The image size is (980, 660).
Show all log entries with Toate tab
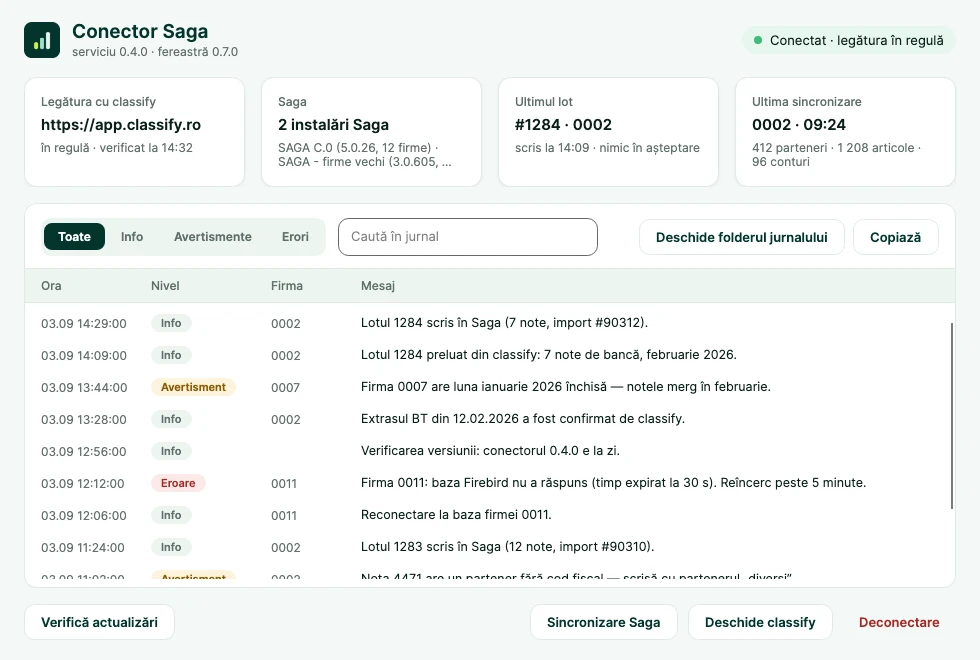tap(74, 237)
